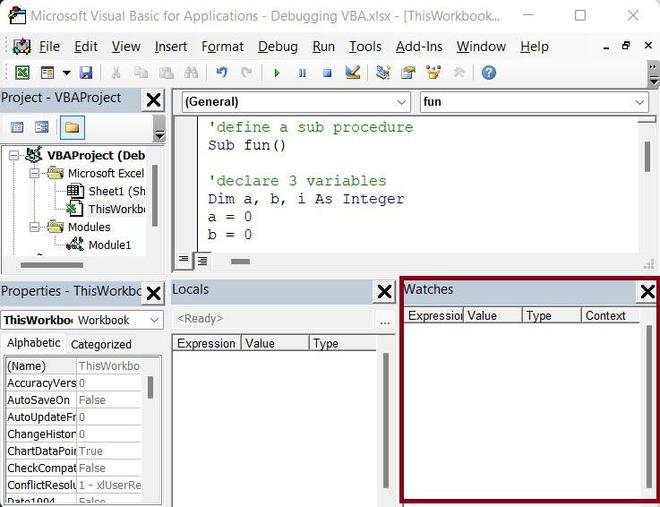
Task: Open the Window menu
Action: click(481, 46)
